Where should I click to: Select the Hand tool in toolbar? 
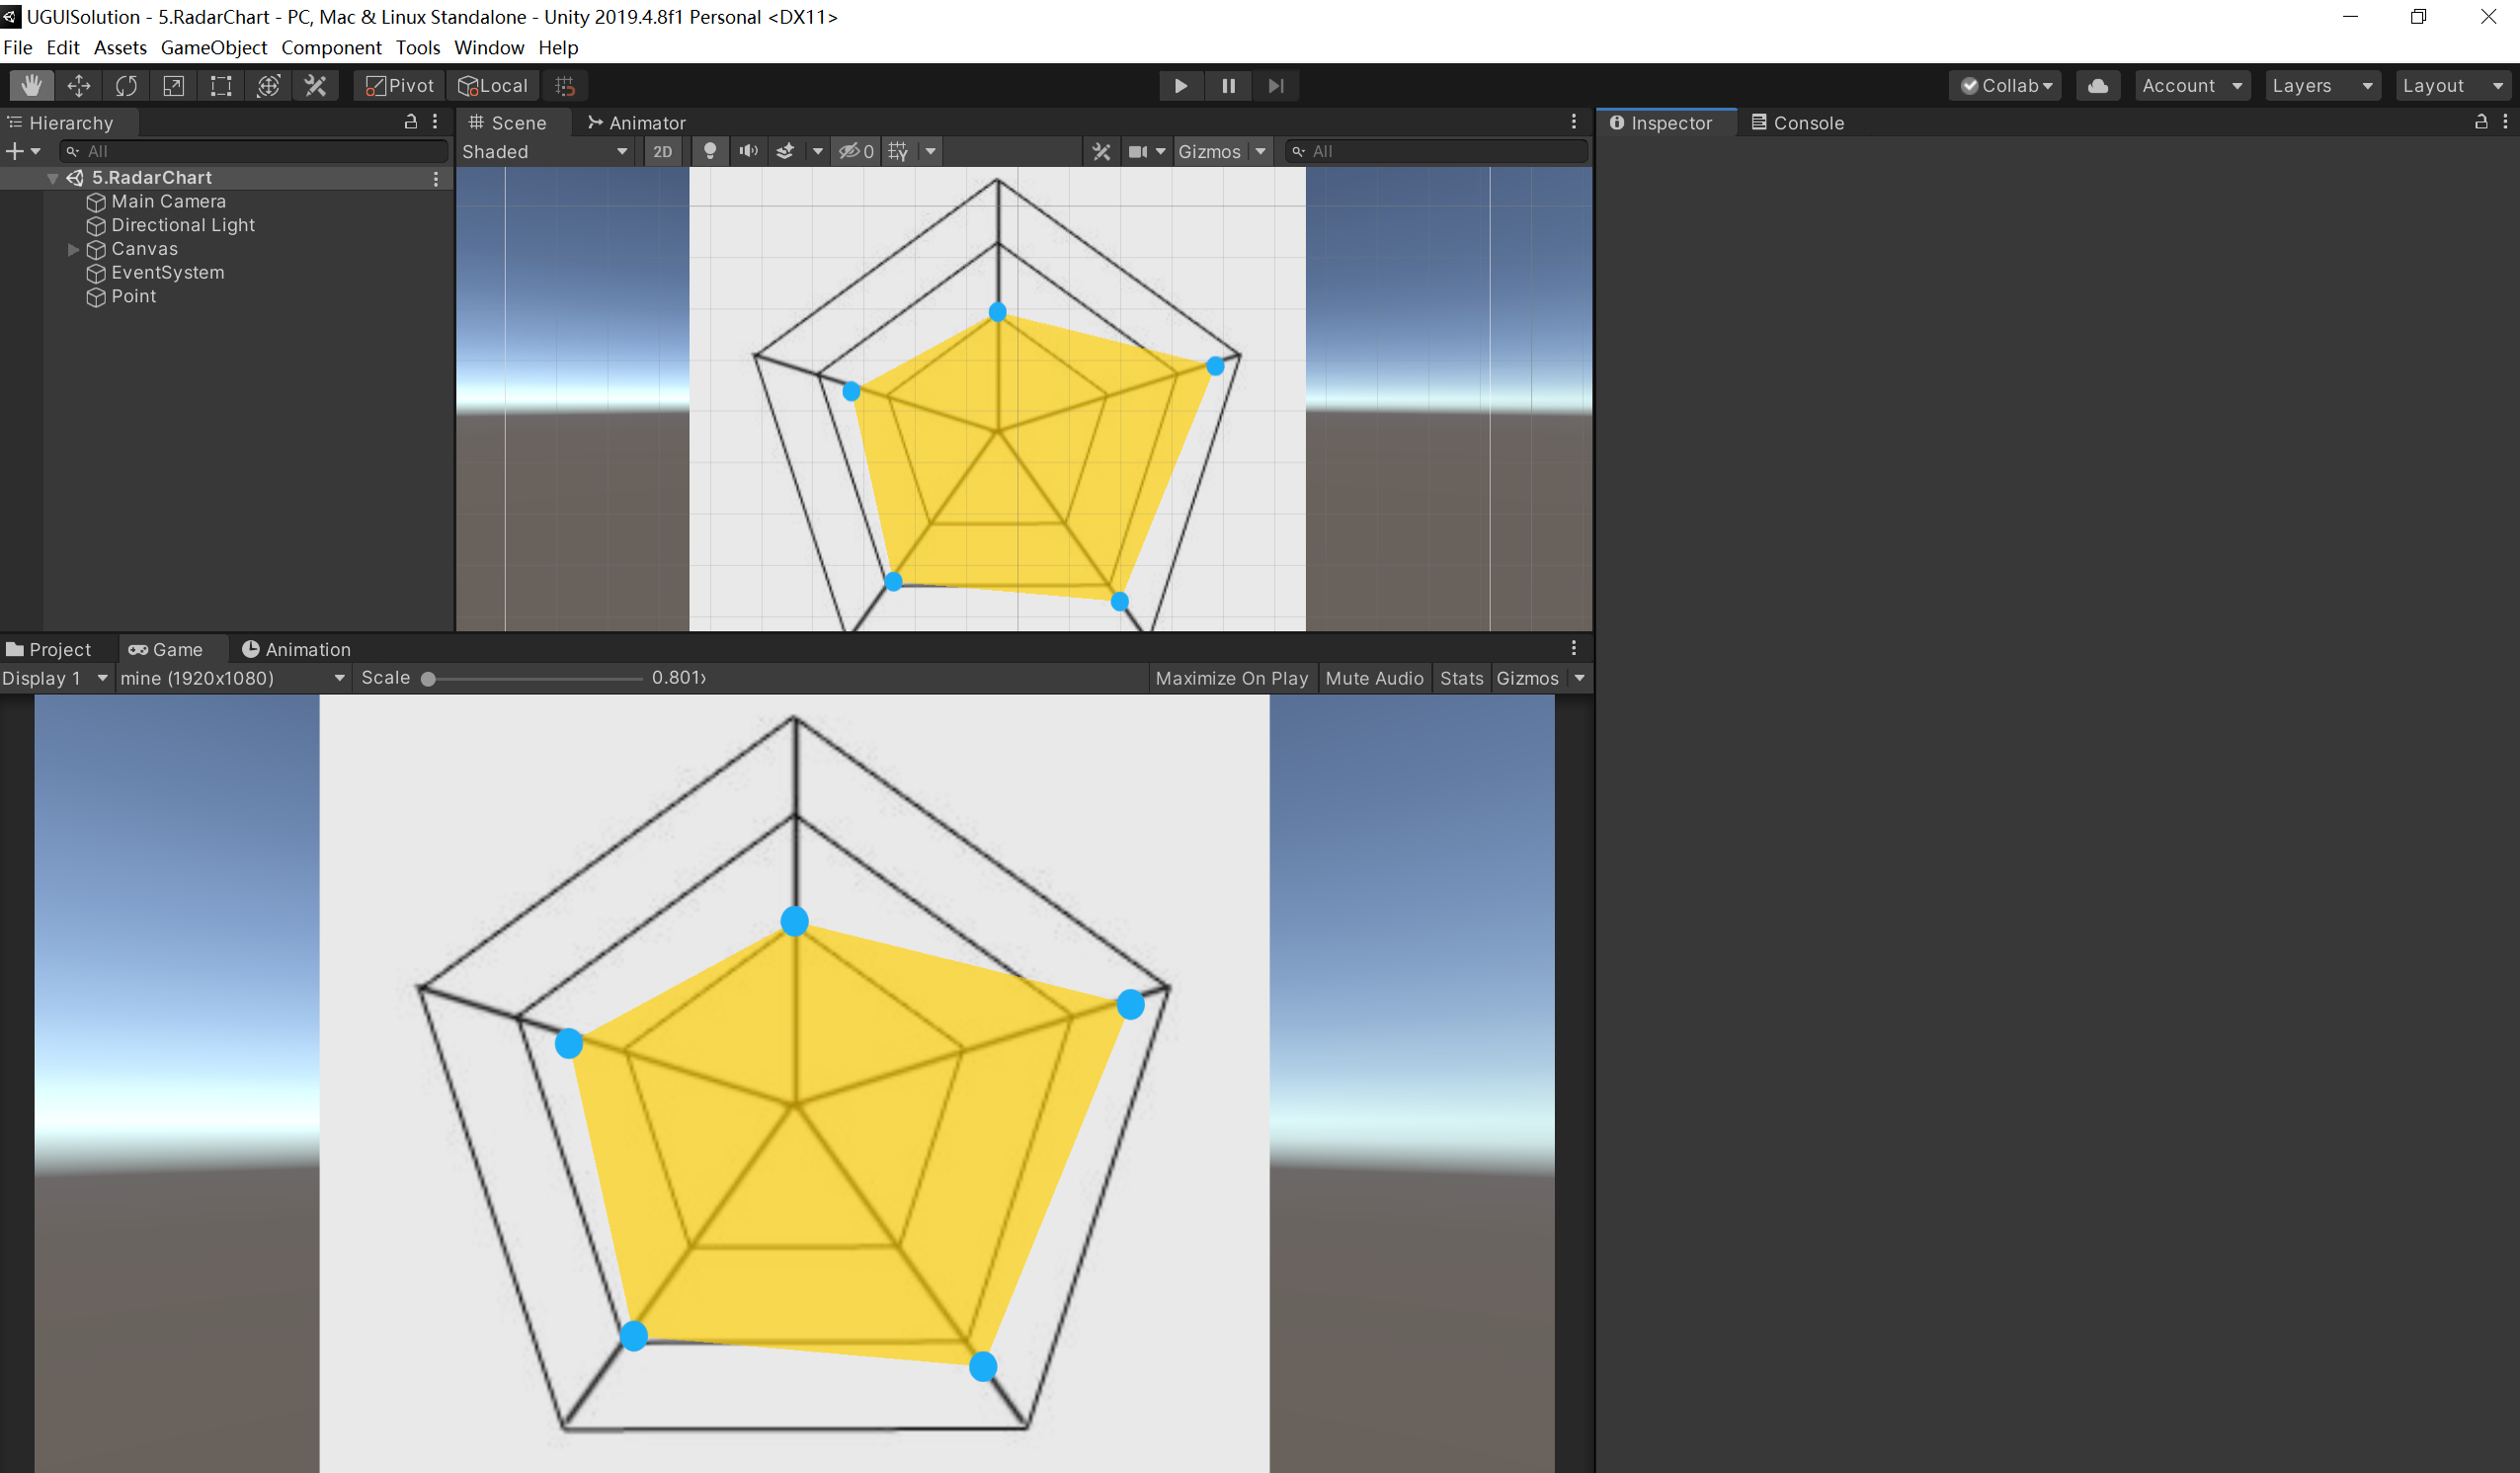point(31,86)
